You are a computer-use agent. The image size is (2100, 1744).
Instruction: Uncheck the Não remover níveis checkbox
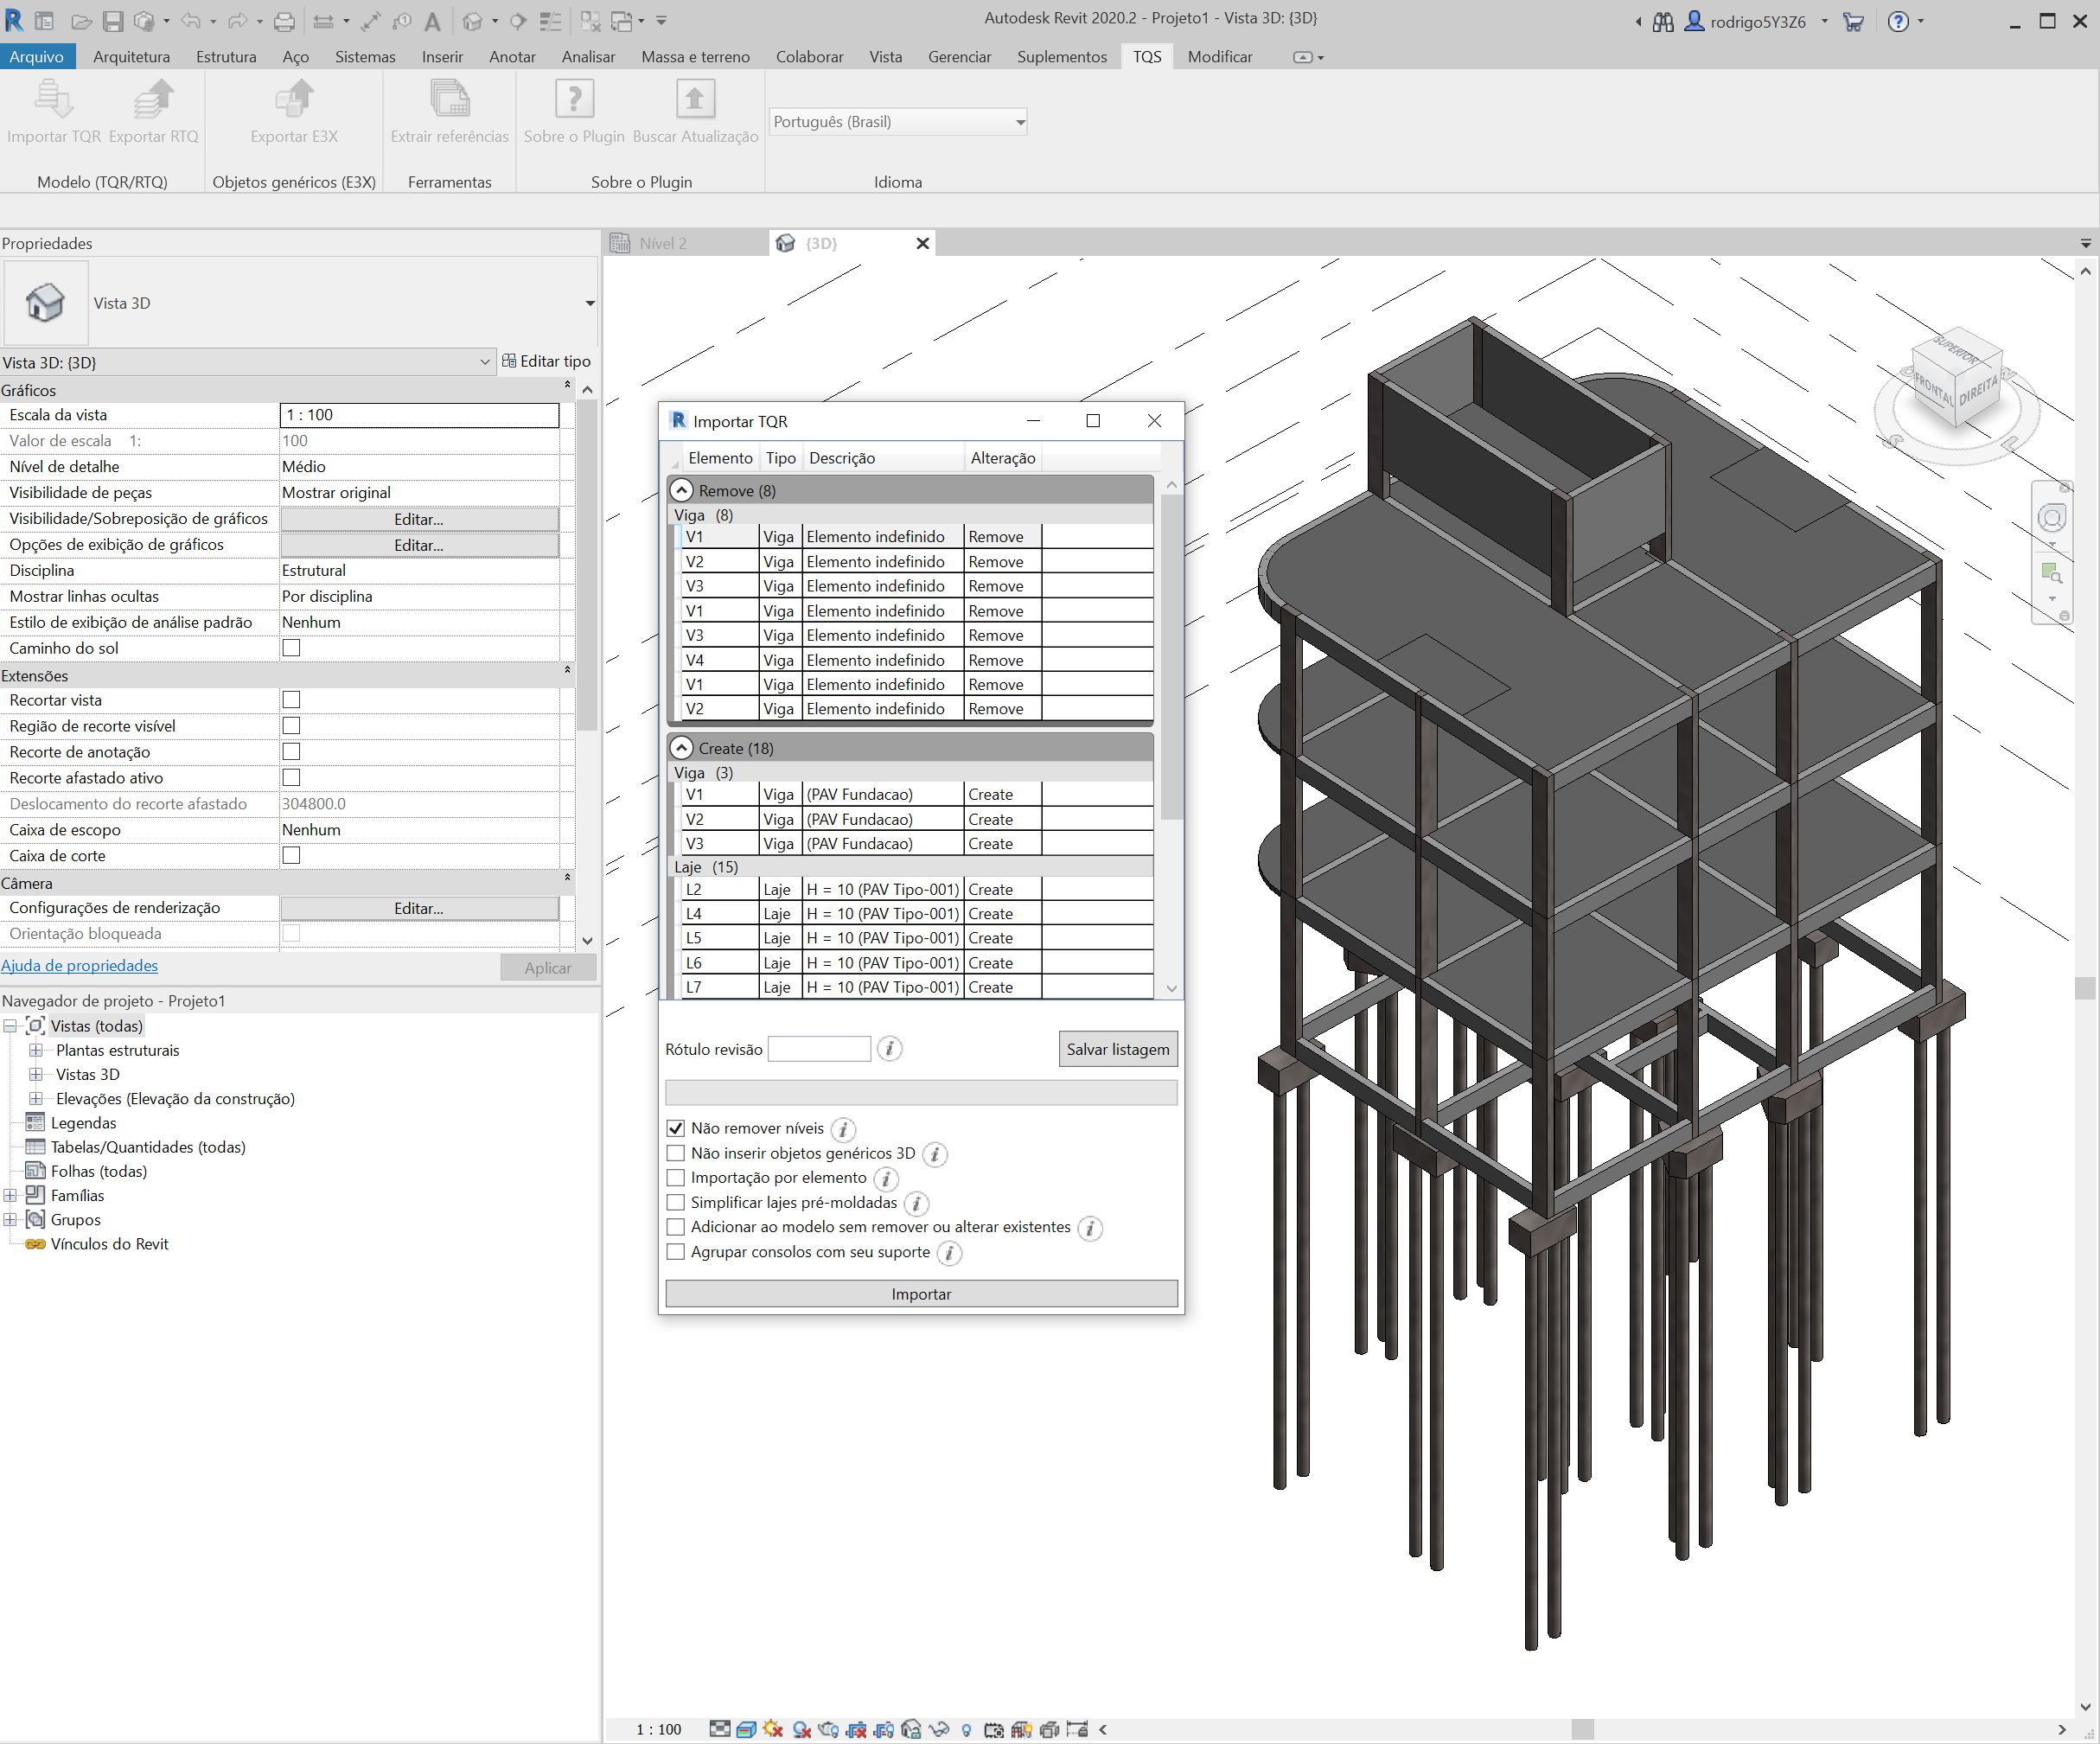pos(676,1128)
